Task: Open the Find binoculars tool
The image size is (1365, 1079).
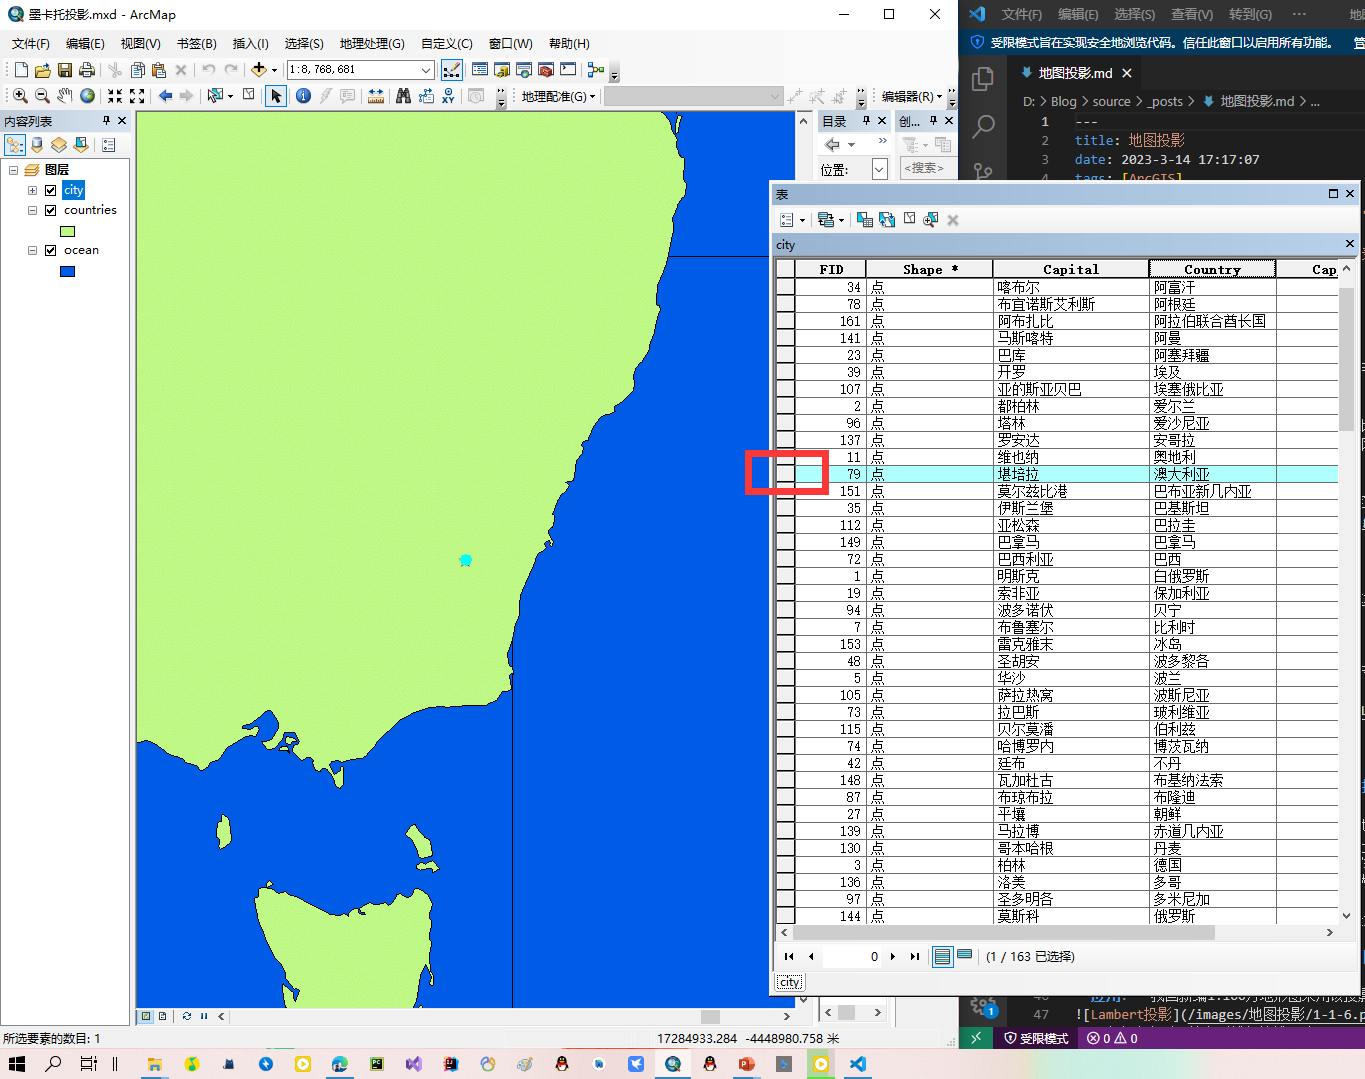Action: [x=403, y=96]
